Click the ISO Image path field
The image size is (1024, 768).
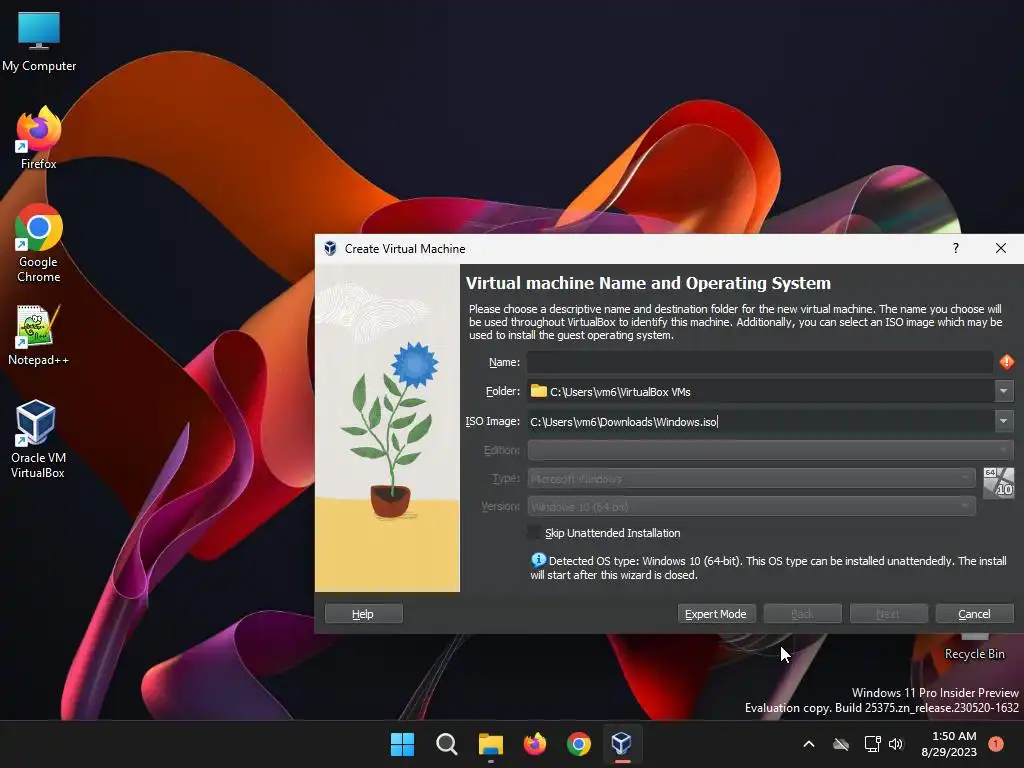(x=760, y=421)
